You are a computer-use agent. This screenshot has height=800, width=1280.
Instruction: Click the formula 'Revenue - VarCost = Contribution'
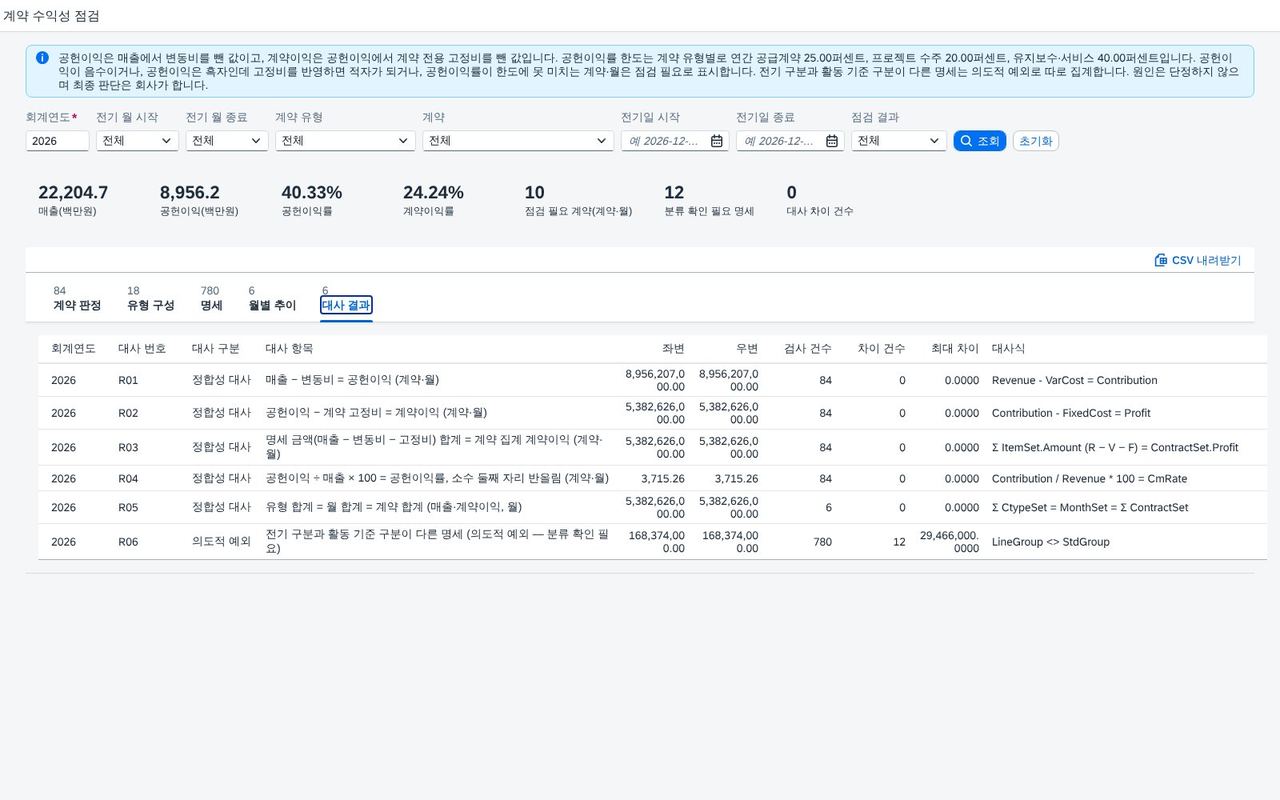[1074, 381]
